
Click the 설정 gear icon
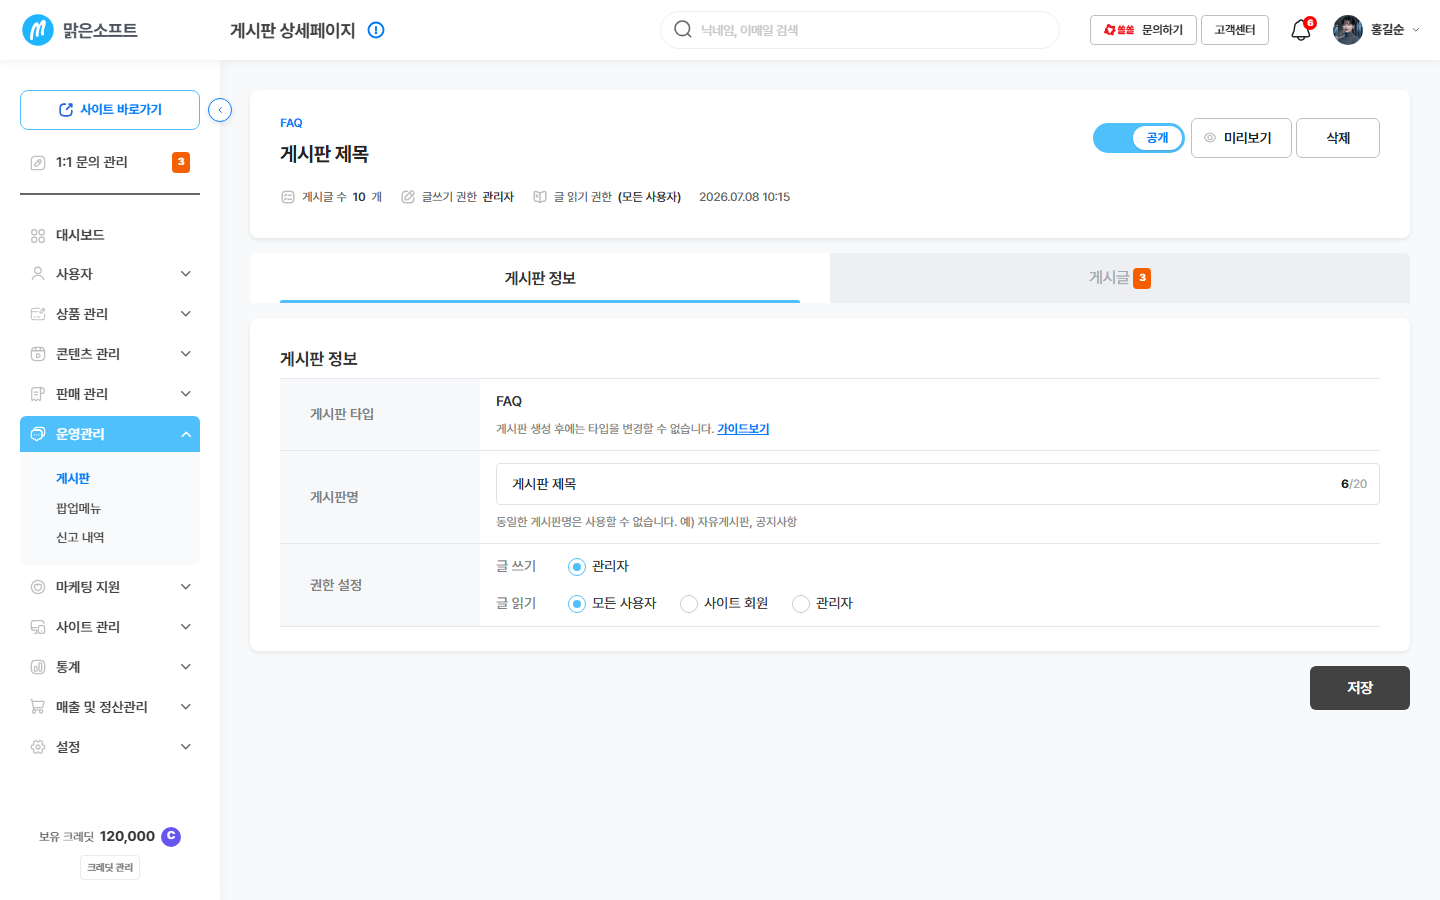click(x=38, y=747)
